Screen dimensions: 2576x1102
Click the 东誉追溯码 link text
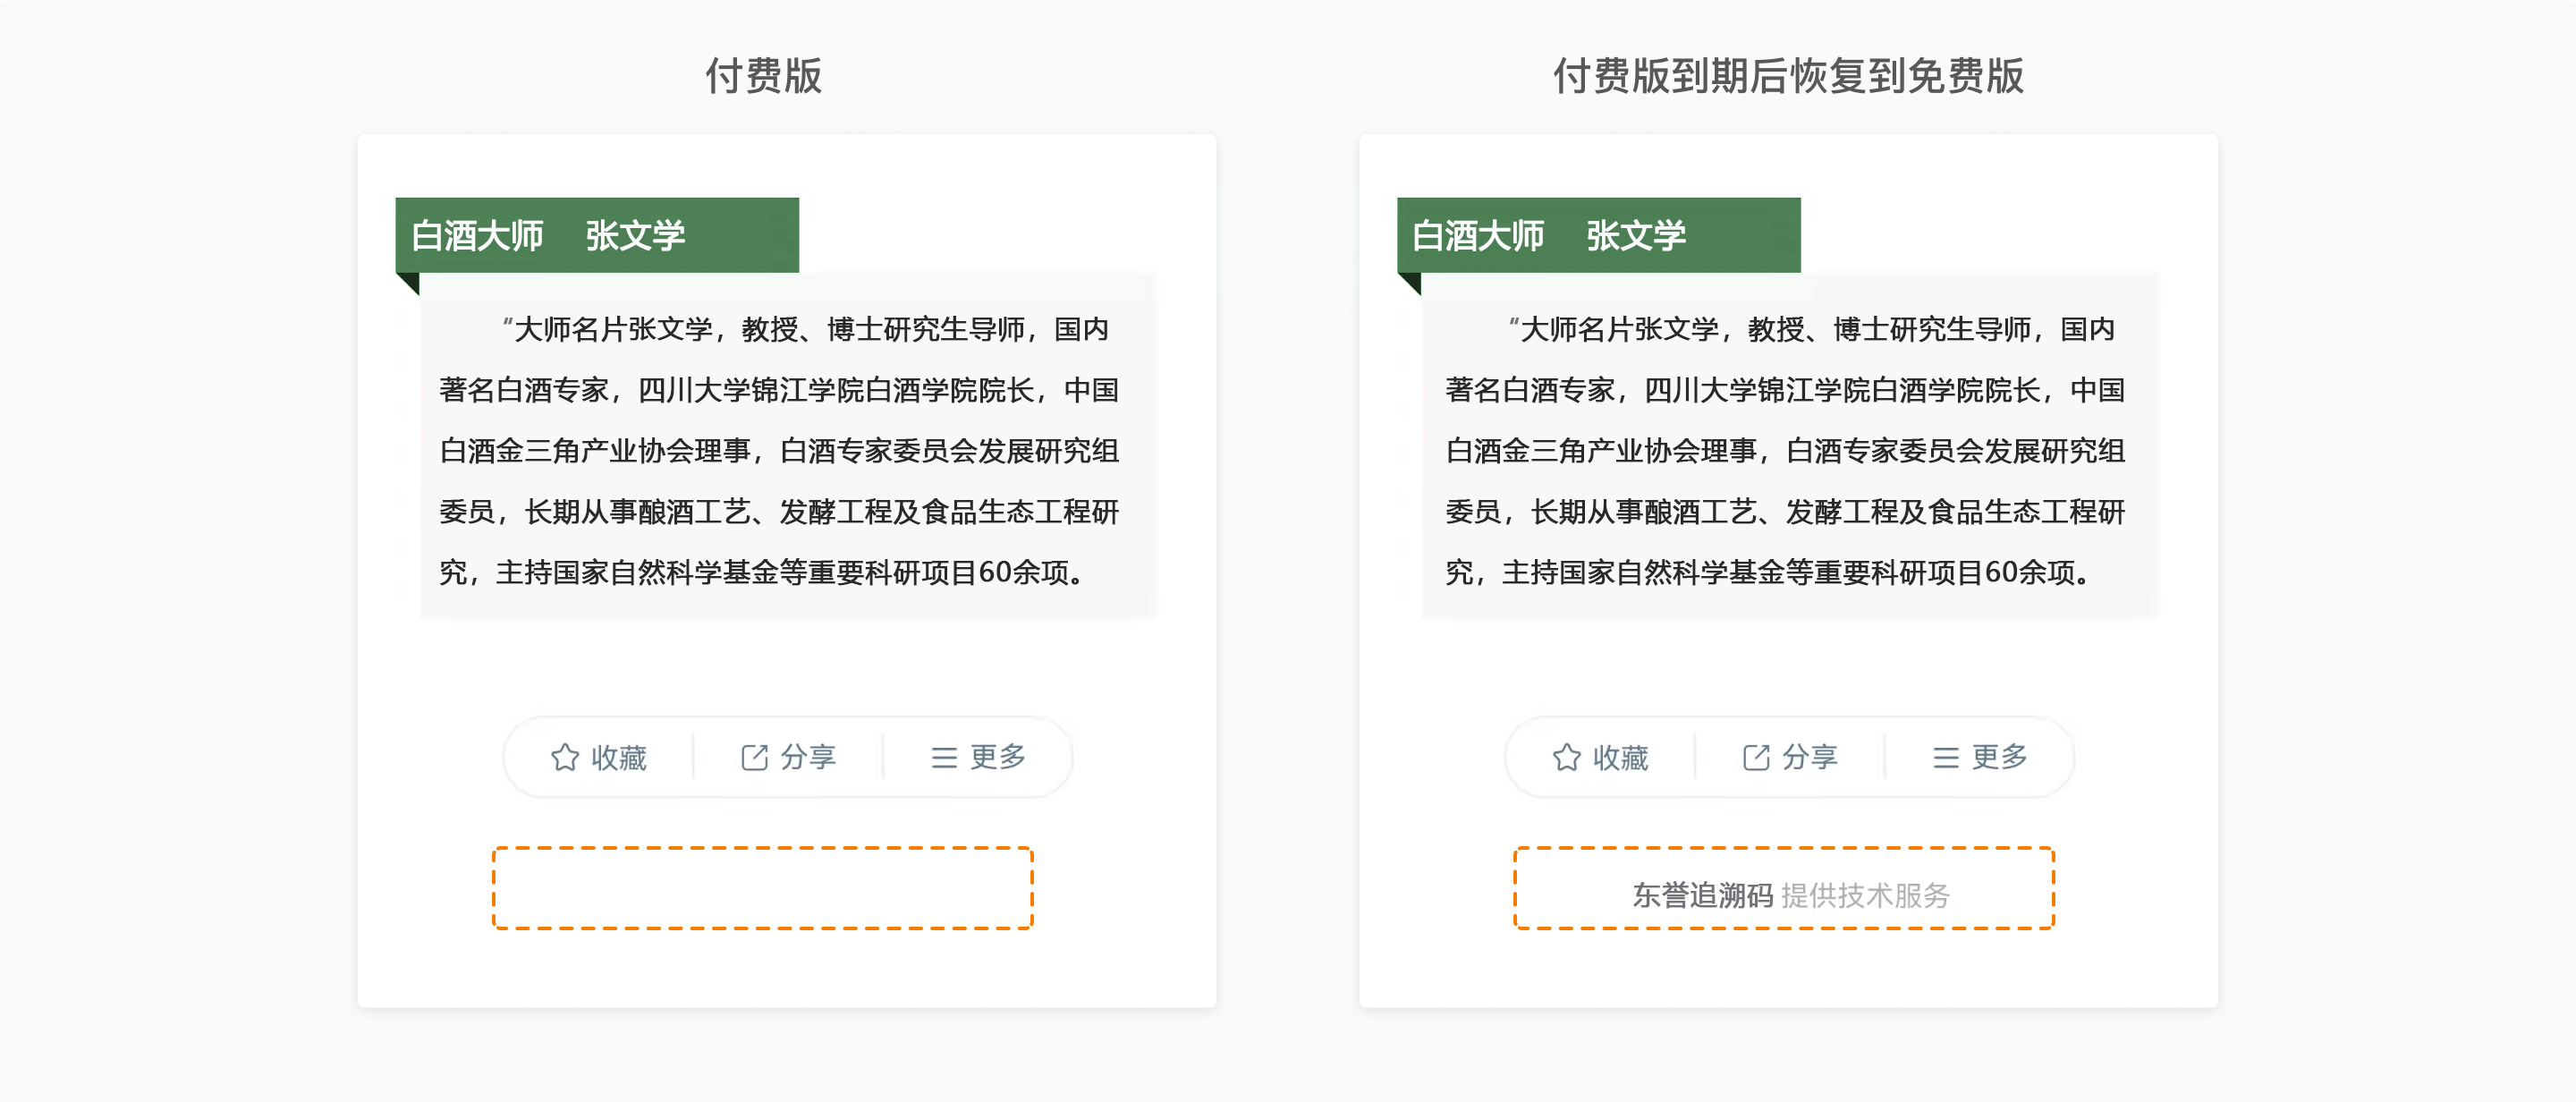[x=1705, y=896]
